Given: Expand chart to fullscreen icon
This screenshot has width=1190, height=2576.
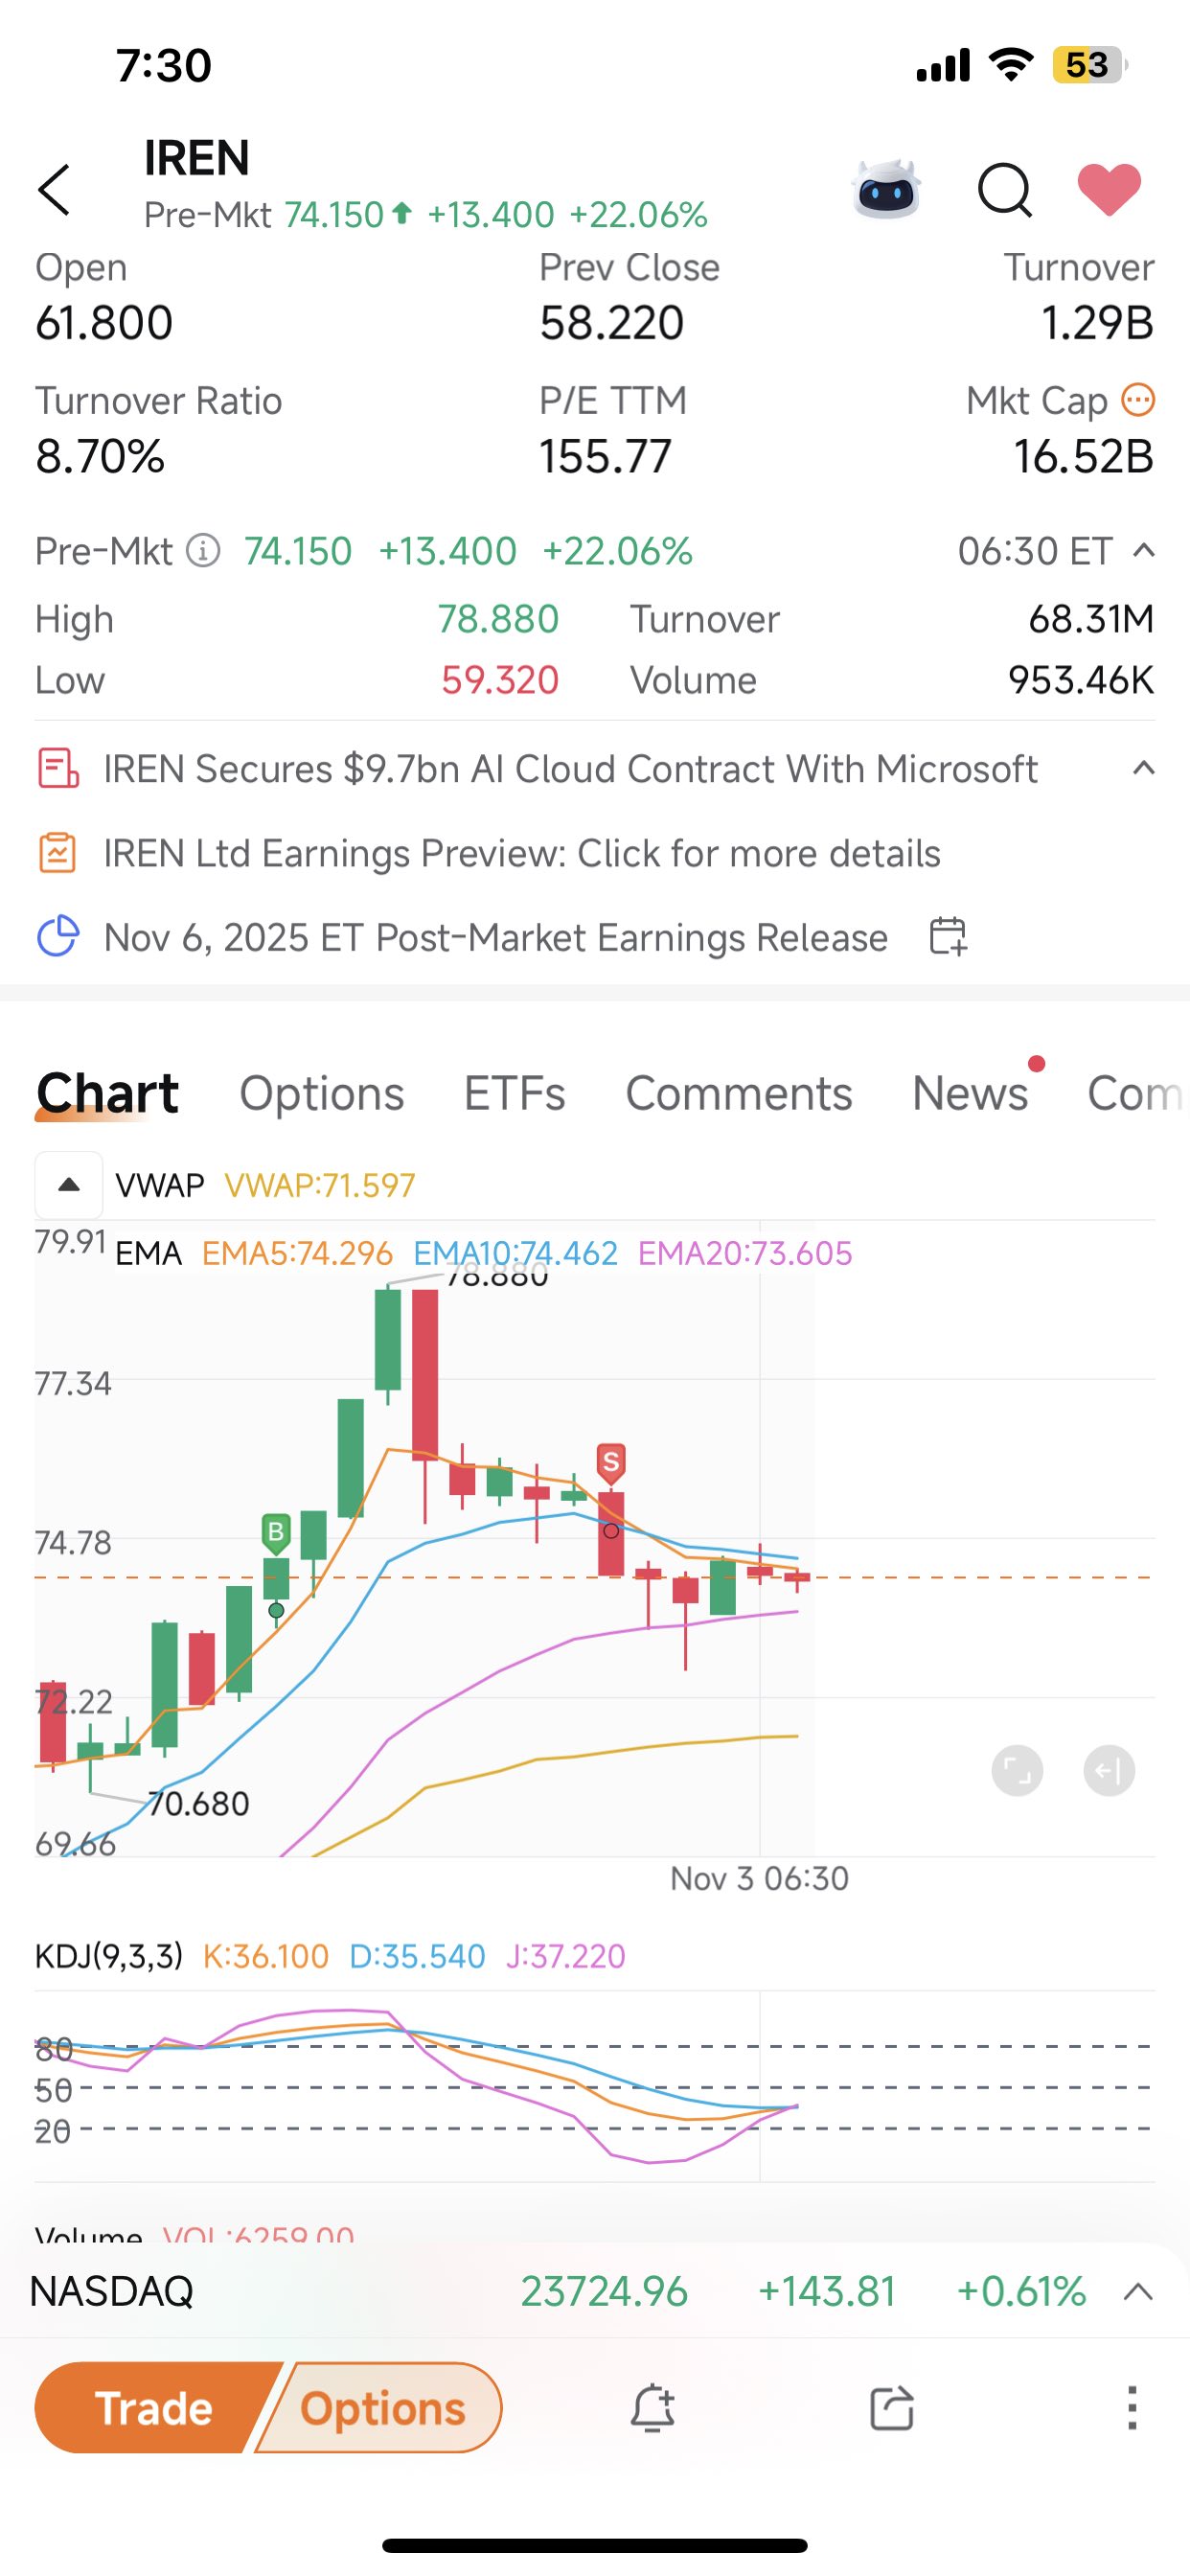Looking at the screenshot, I should click(1017, 1771).
